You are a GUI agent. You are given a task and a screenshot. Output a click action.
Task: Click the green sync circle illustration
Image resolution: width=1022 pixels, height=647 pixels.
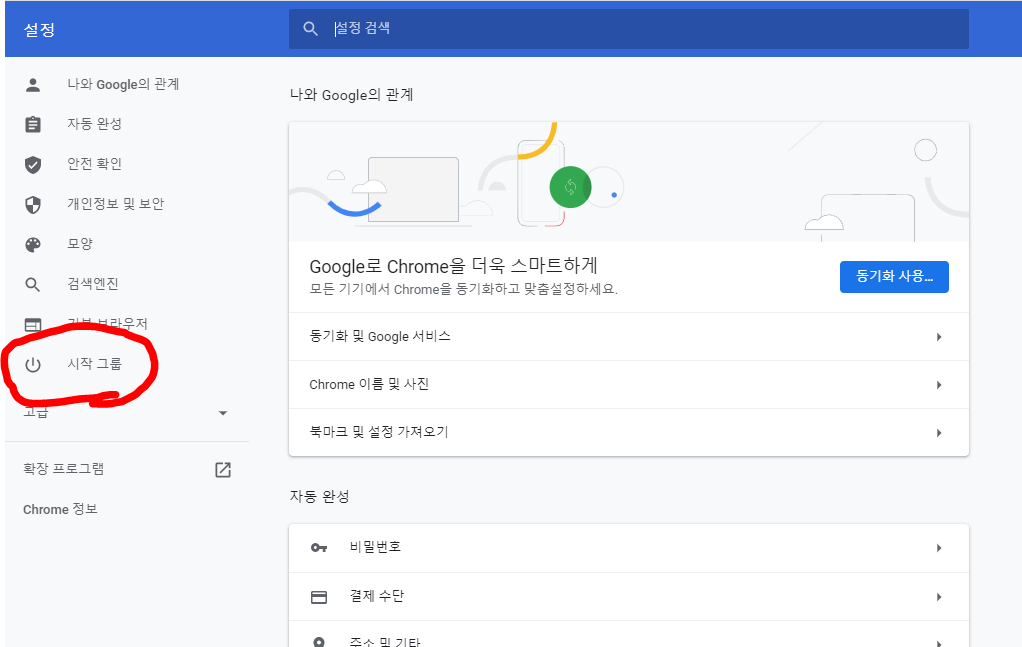point(570,187)
